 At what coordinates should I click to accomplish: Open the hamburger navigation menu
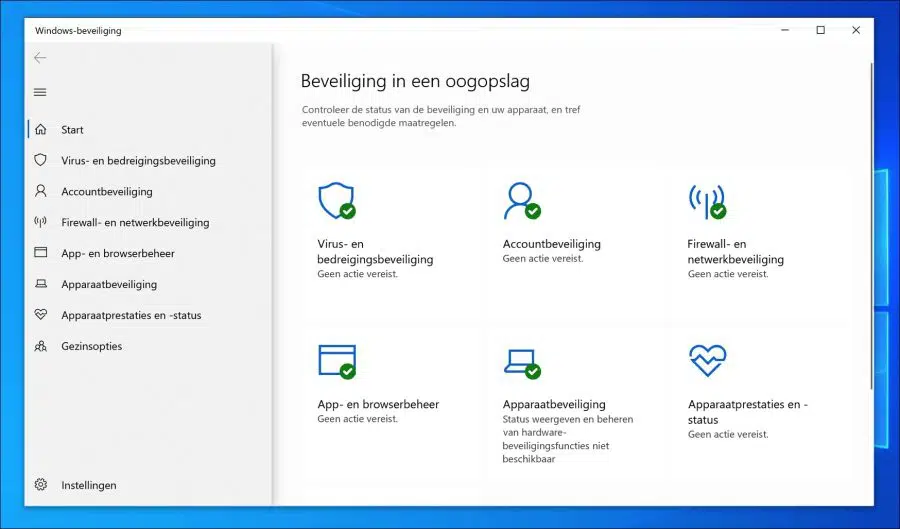(40, 92)
